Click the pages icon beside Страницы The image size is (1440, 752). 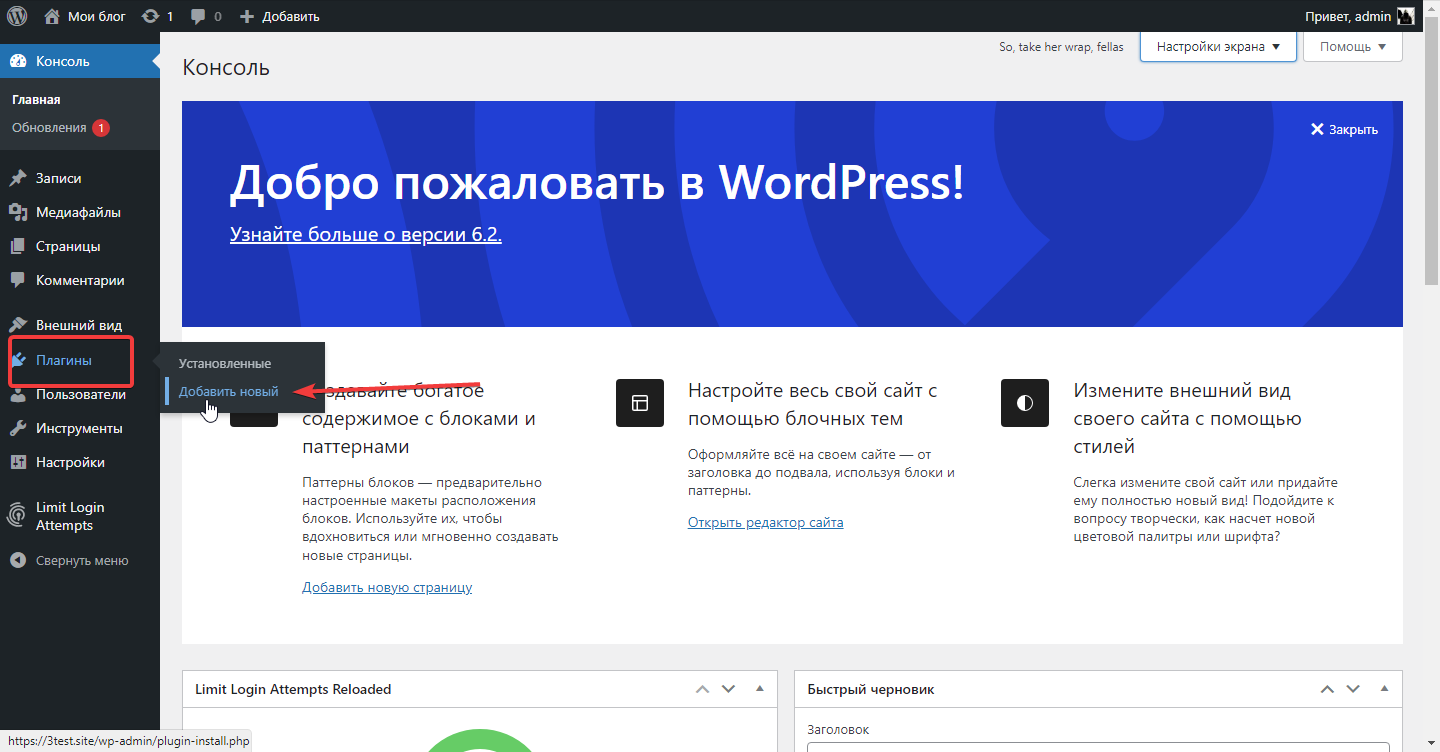coord(18,246)
